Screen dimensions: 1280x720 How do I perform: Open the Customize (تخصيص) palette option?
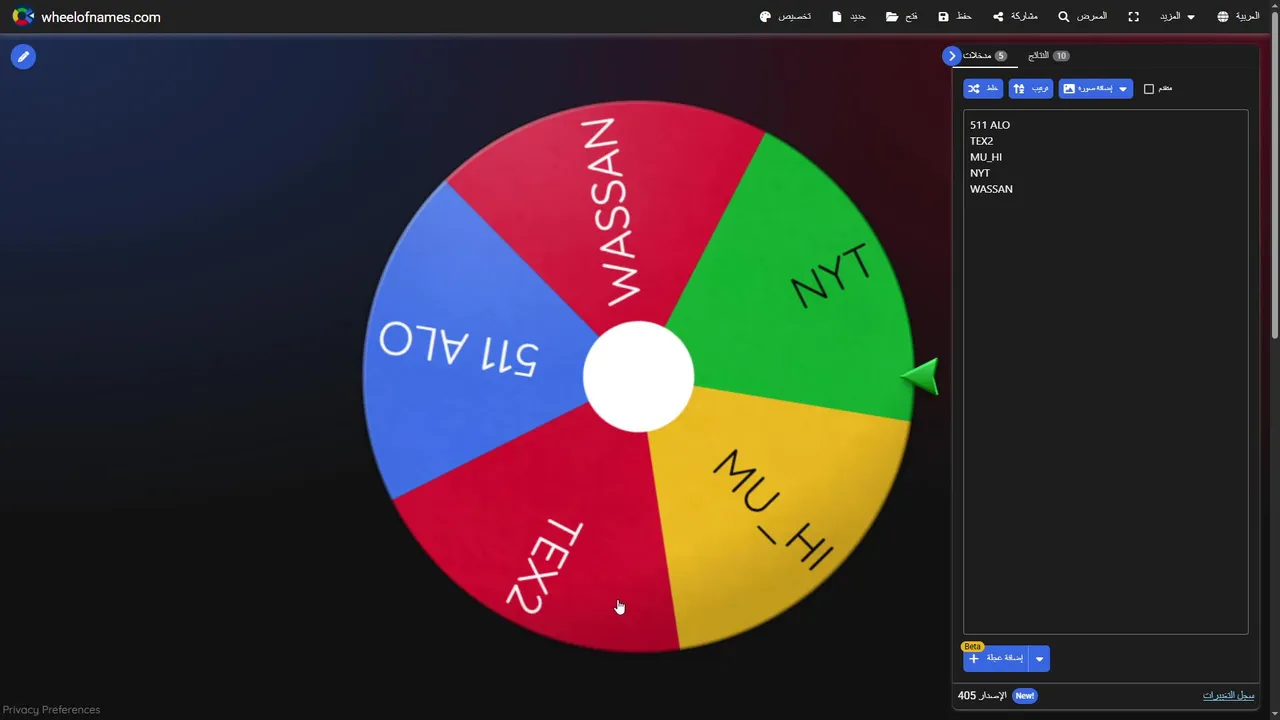click(x=786, y=17)
